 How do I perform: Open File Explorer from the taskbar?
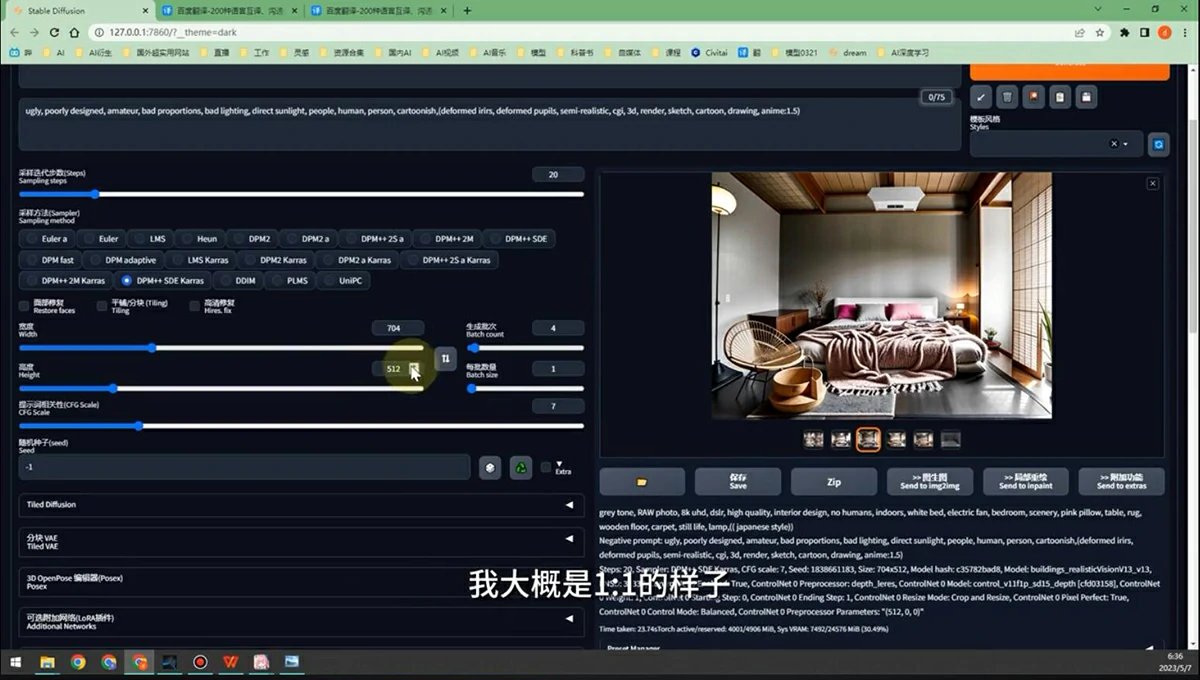47,662
